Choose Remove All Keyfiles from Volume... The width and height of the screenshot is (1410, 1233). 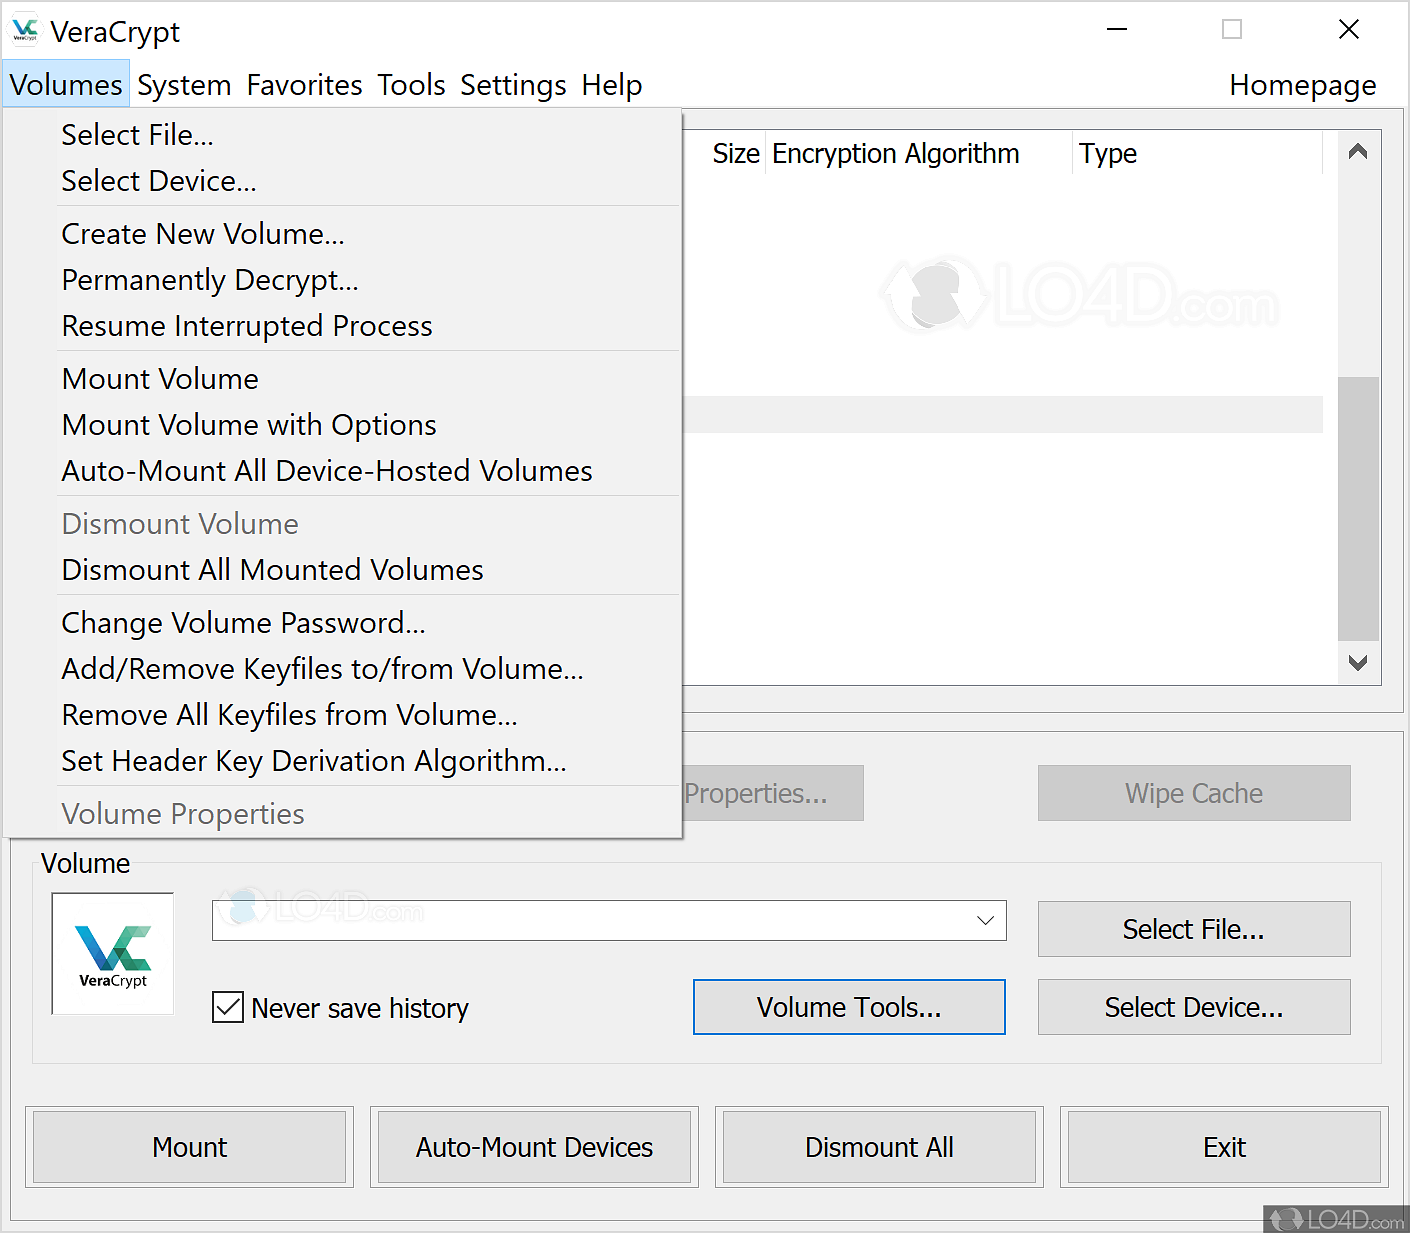[342, 715]
